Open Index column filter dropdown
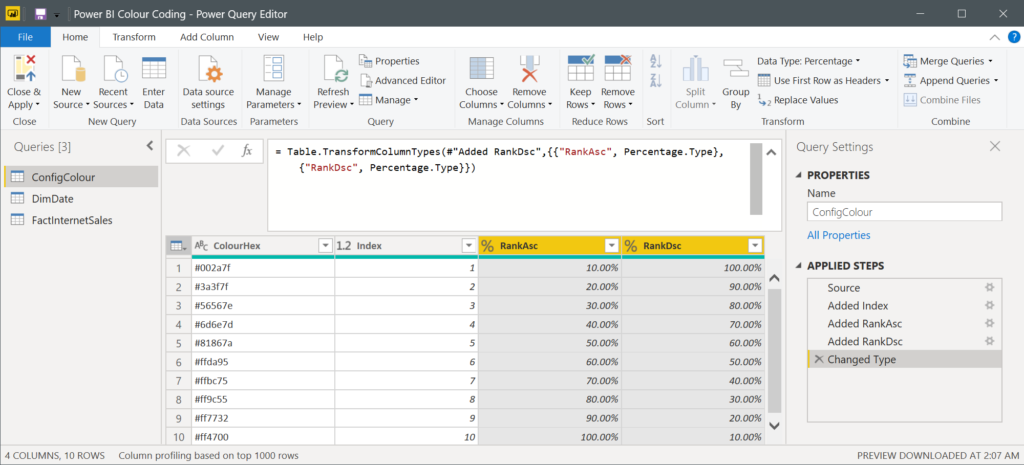This screenshot has height=465, width=1024. point(468,246)
